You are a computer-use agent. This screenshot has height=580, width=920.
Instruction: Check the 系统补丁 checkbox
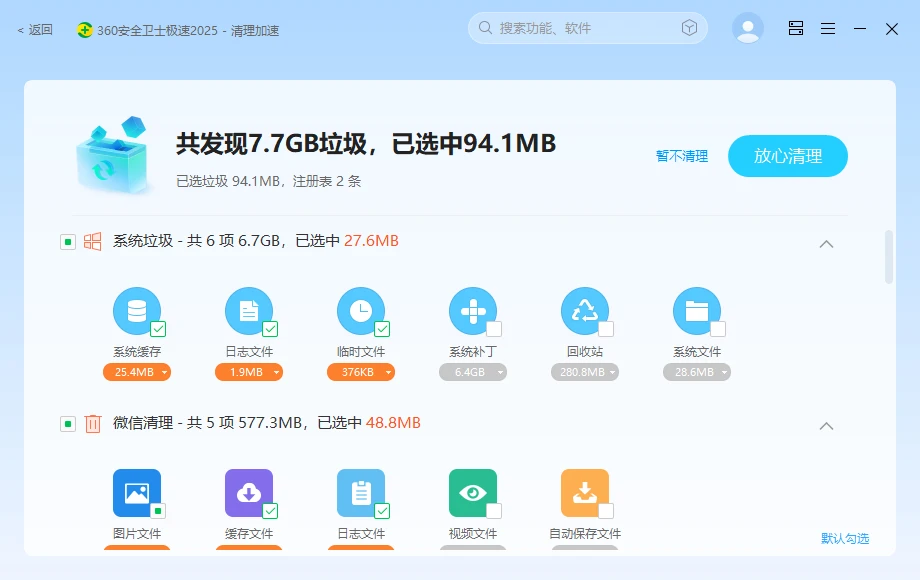(494, 329)
